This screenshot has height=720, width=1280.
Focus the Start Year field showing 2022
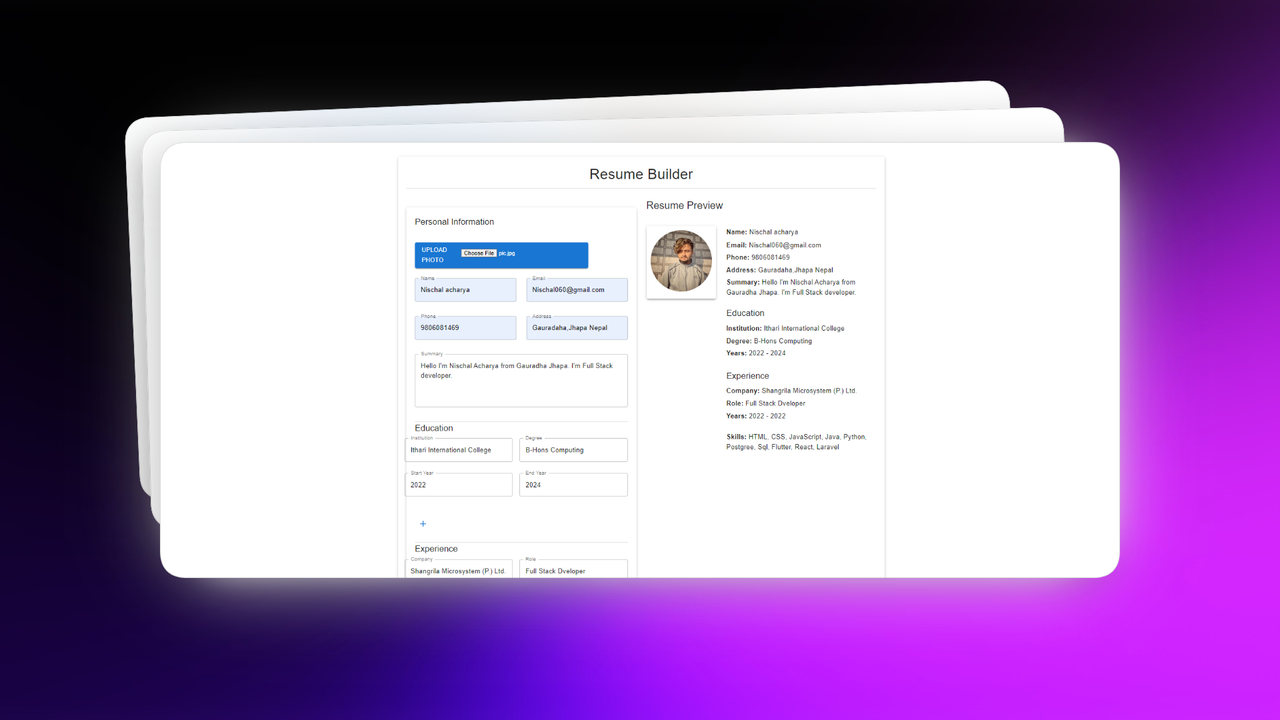458,484
